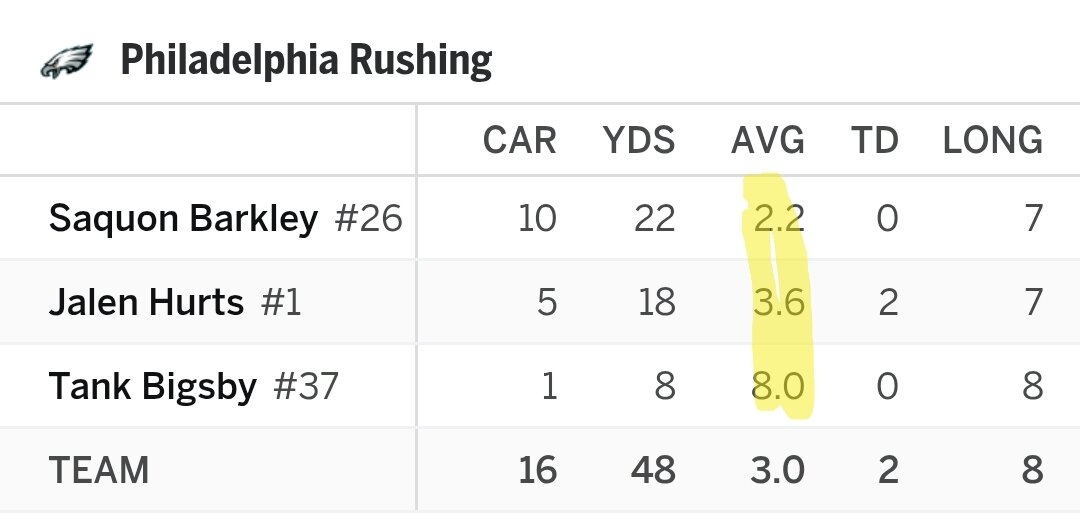Click the Philadelphia Eagles logo icon
Viewport: 1080px width, 531px height.
66,62
